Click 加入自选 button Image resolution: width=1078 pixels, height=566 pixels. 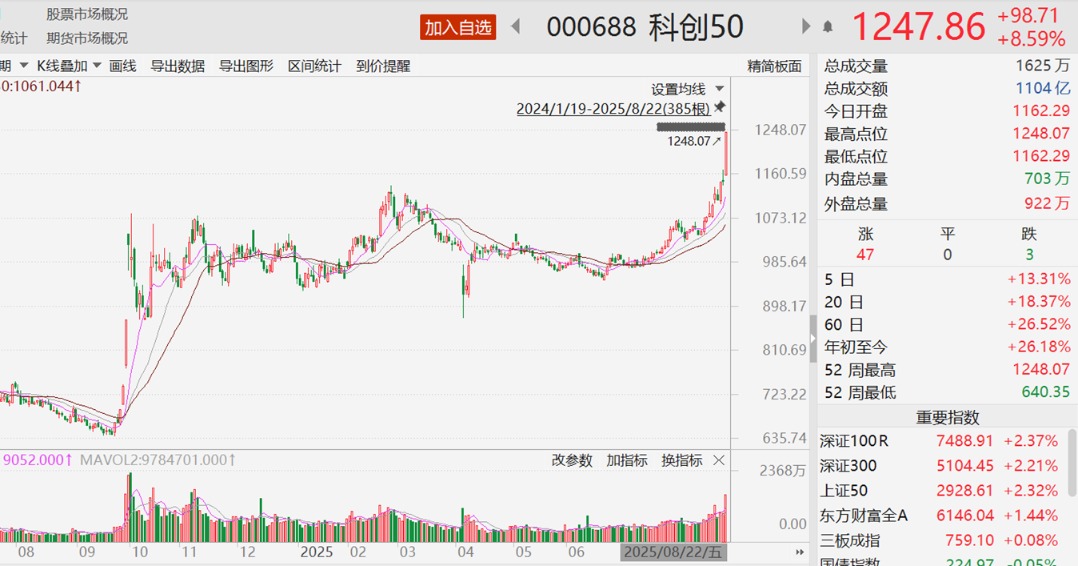(x=459, y=27)
